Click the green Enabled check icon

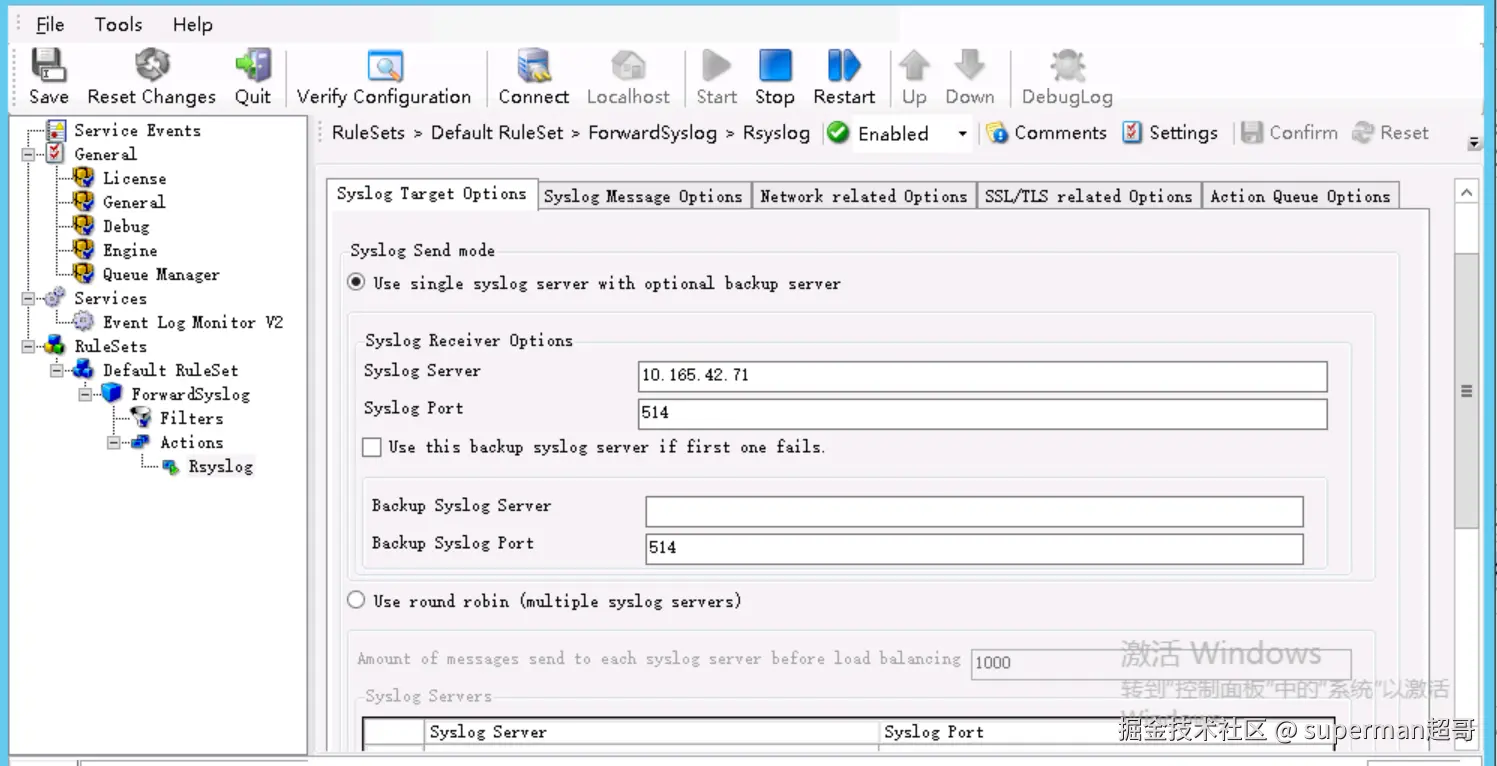tap(838, 133)
